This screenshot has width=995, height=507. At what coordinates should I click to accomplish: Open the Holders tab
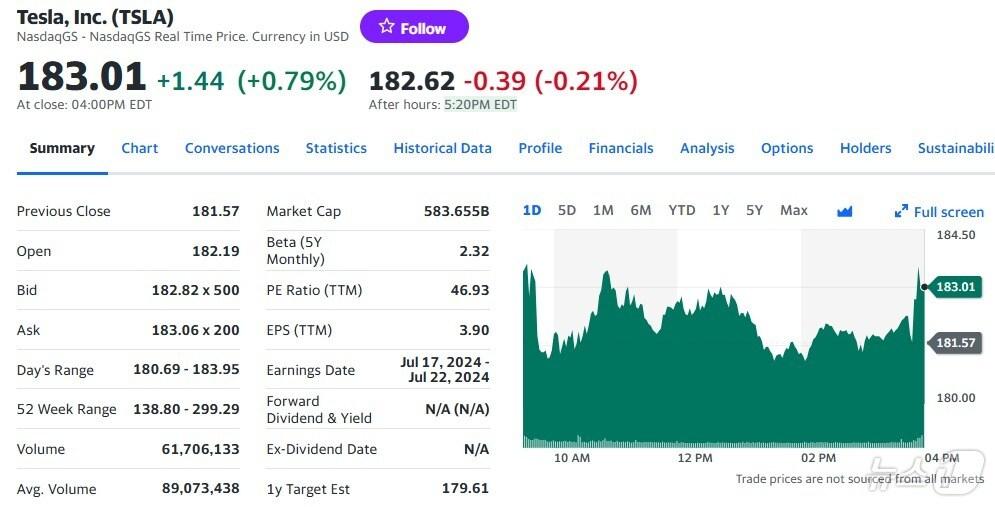pyautogui.click(x=865, y=148)
